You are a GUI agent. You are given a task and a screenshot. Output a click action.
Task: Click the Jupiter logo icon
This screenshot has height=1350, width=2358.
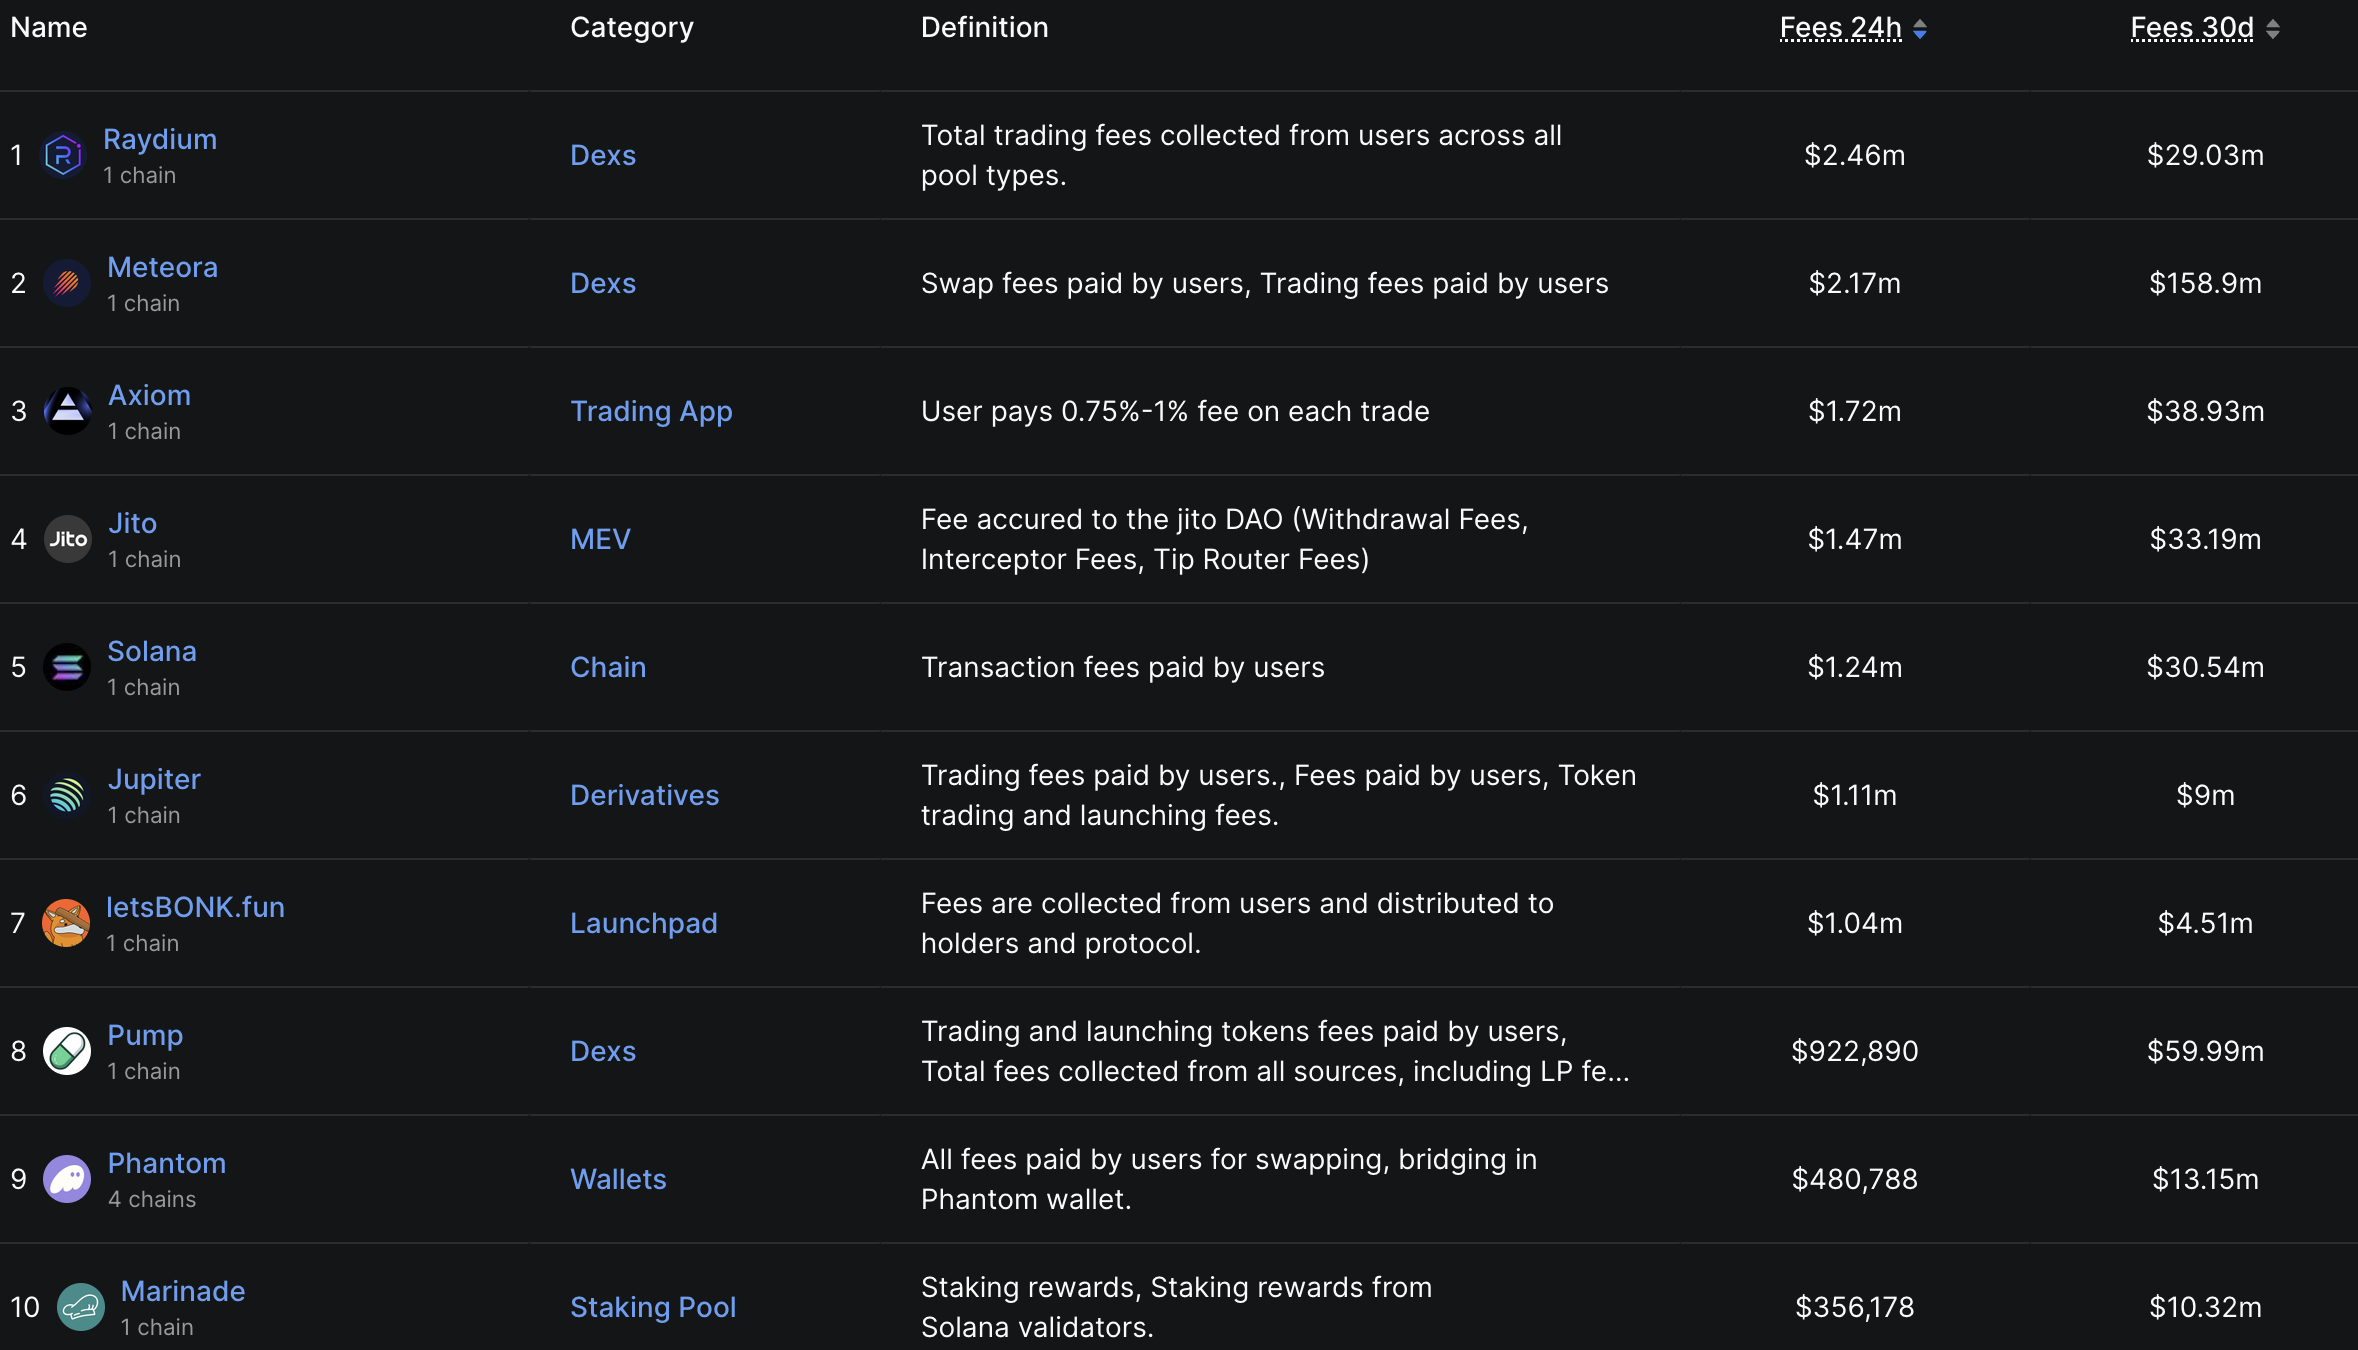coord(67,795)
